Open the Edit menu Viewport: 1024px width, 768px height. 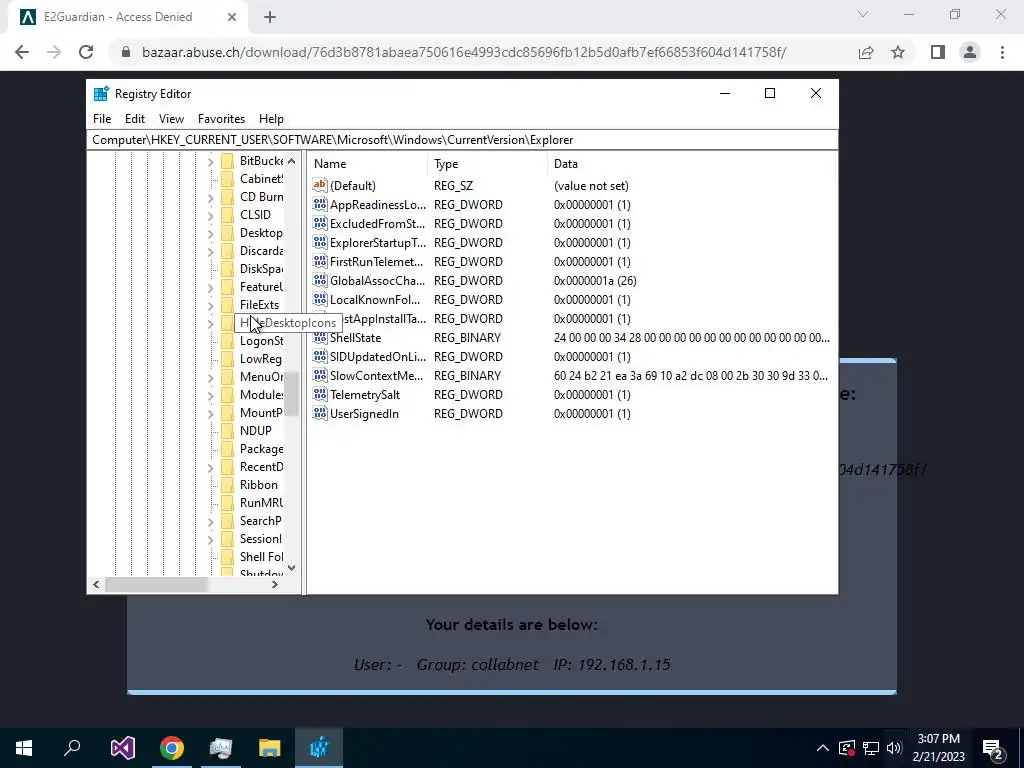pyautogui.click(x=135, y=119)
